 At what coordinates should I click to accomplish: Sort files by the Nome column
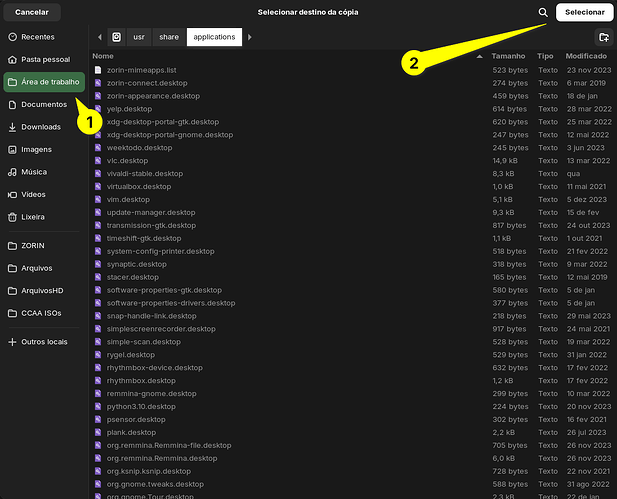(x=104, y=57)
